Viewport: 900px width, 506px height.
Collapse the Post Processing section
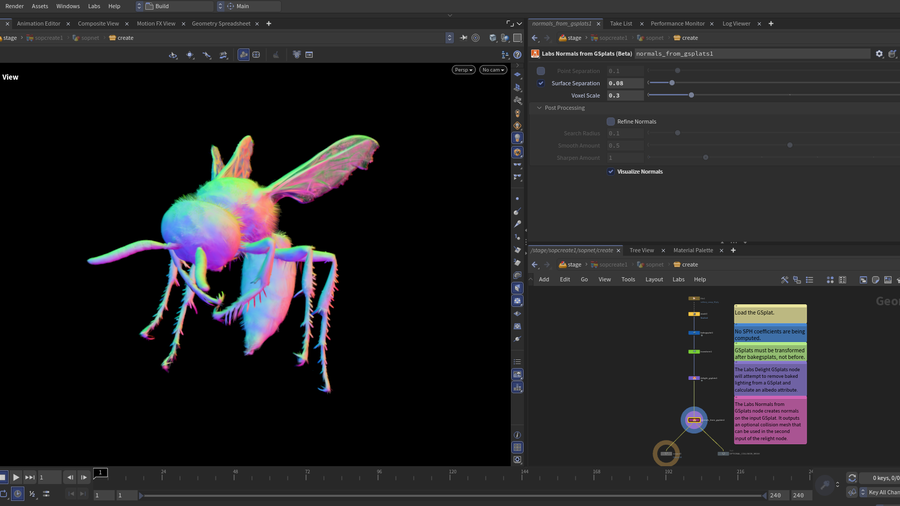point(539,108)
